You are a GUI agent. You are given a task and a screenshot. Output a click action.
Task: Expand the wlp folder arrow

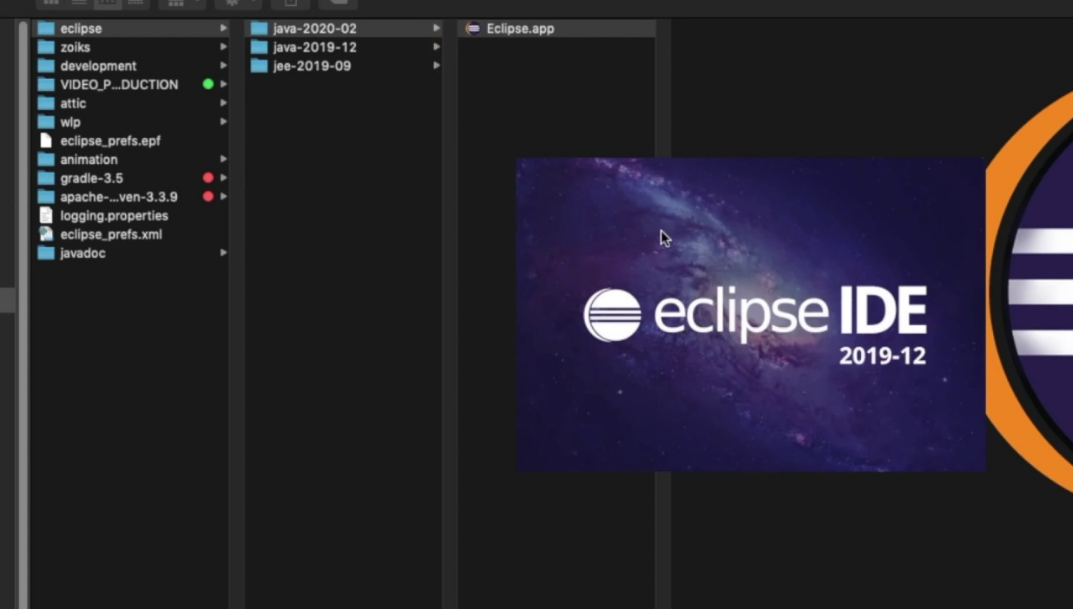pos(223,122)
